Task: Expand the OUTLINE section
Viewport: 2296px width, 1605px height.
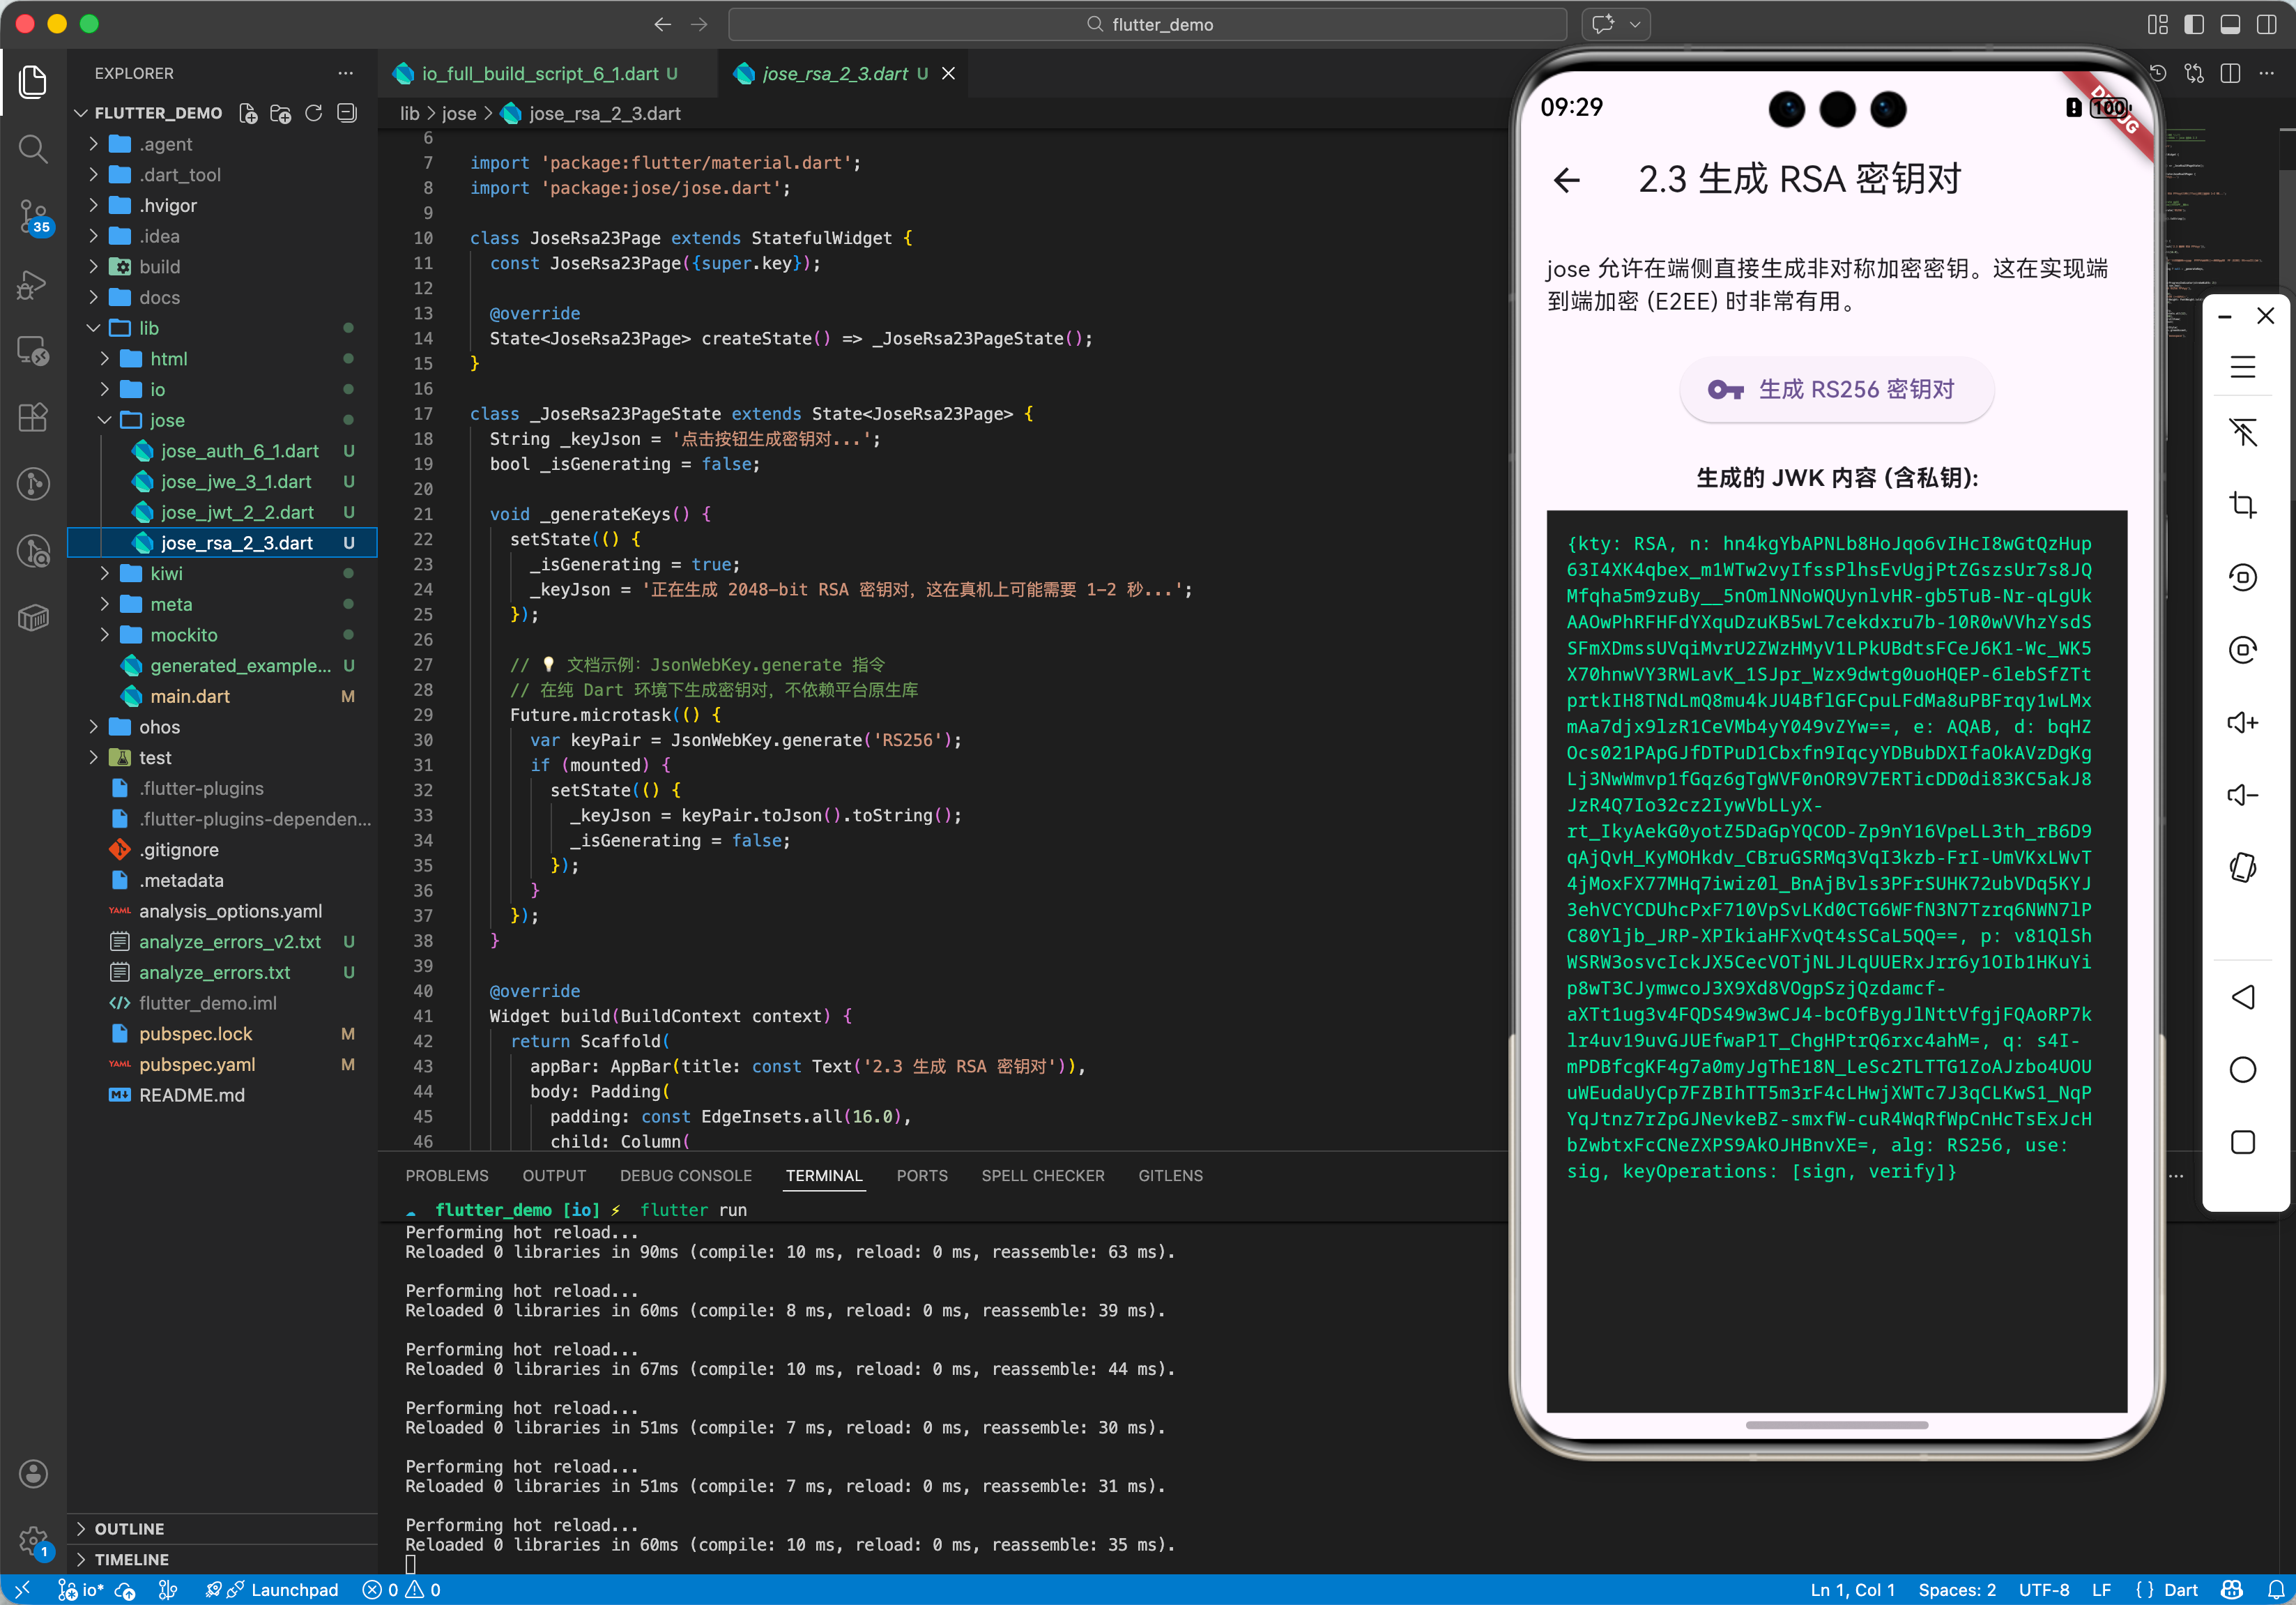Action: click(x=129, y=1528)
